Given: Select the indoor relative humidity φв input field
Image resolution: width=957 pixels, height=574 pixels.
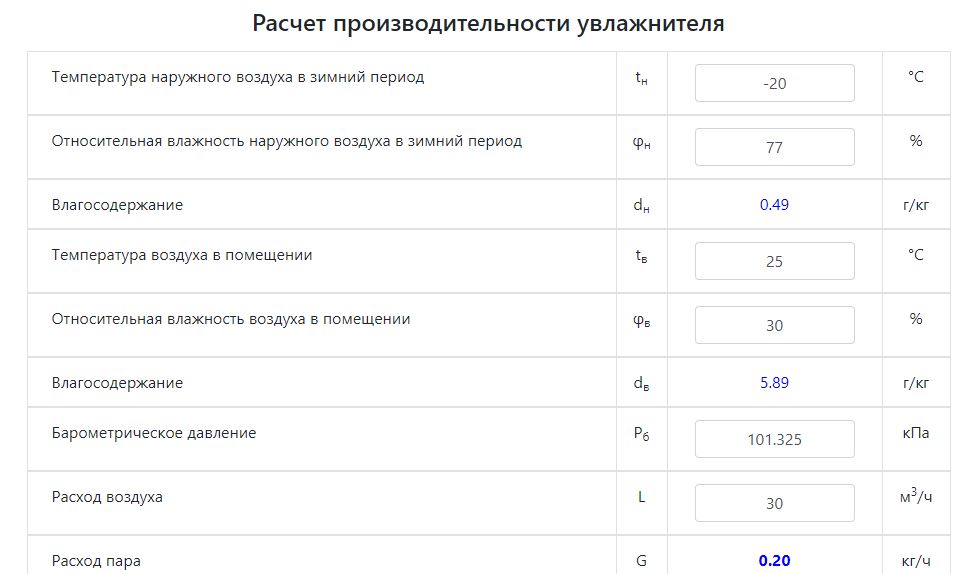Looking at the screenshot, I should coord(774,325).
